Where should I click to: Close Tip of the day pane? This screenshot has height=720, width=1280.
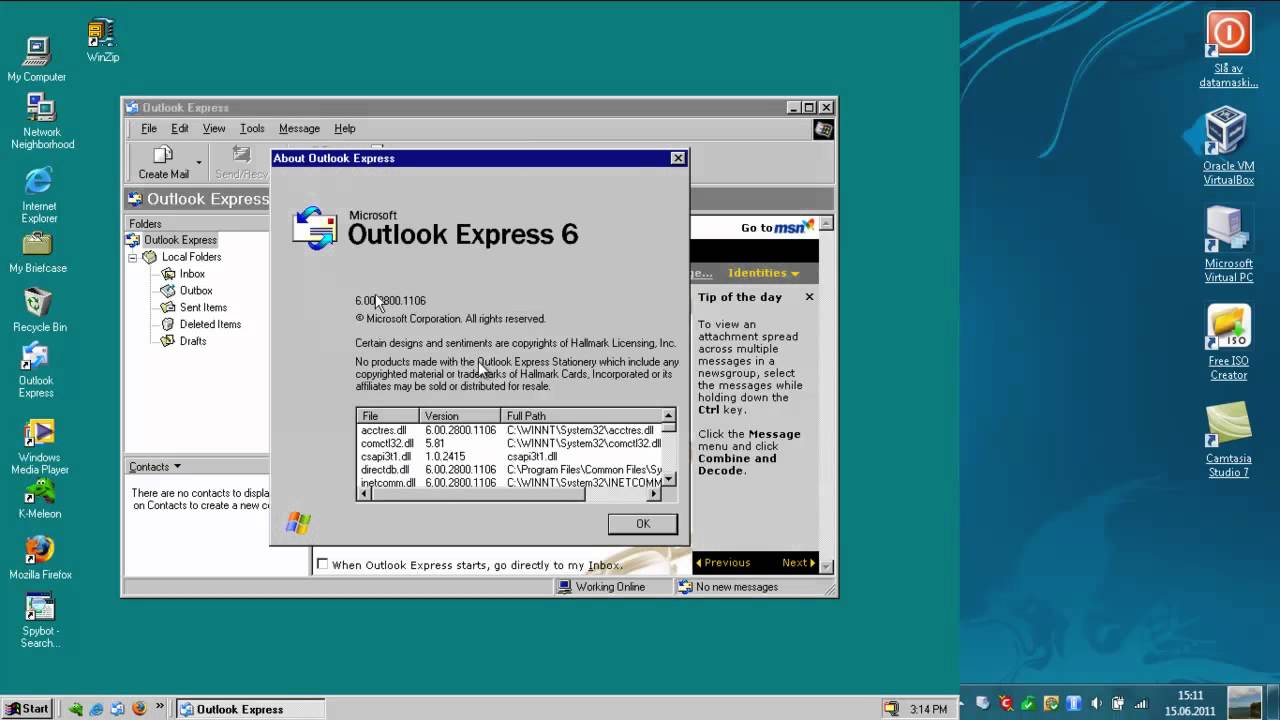(x=809, y=297)
